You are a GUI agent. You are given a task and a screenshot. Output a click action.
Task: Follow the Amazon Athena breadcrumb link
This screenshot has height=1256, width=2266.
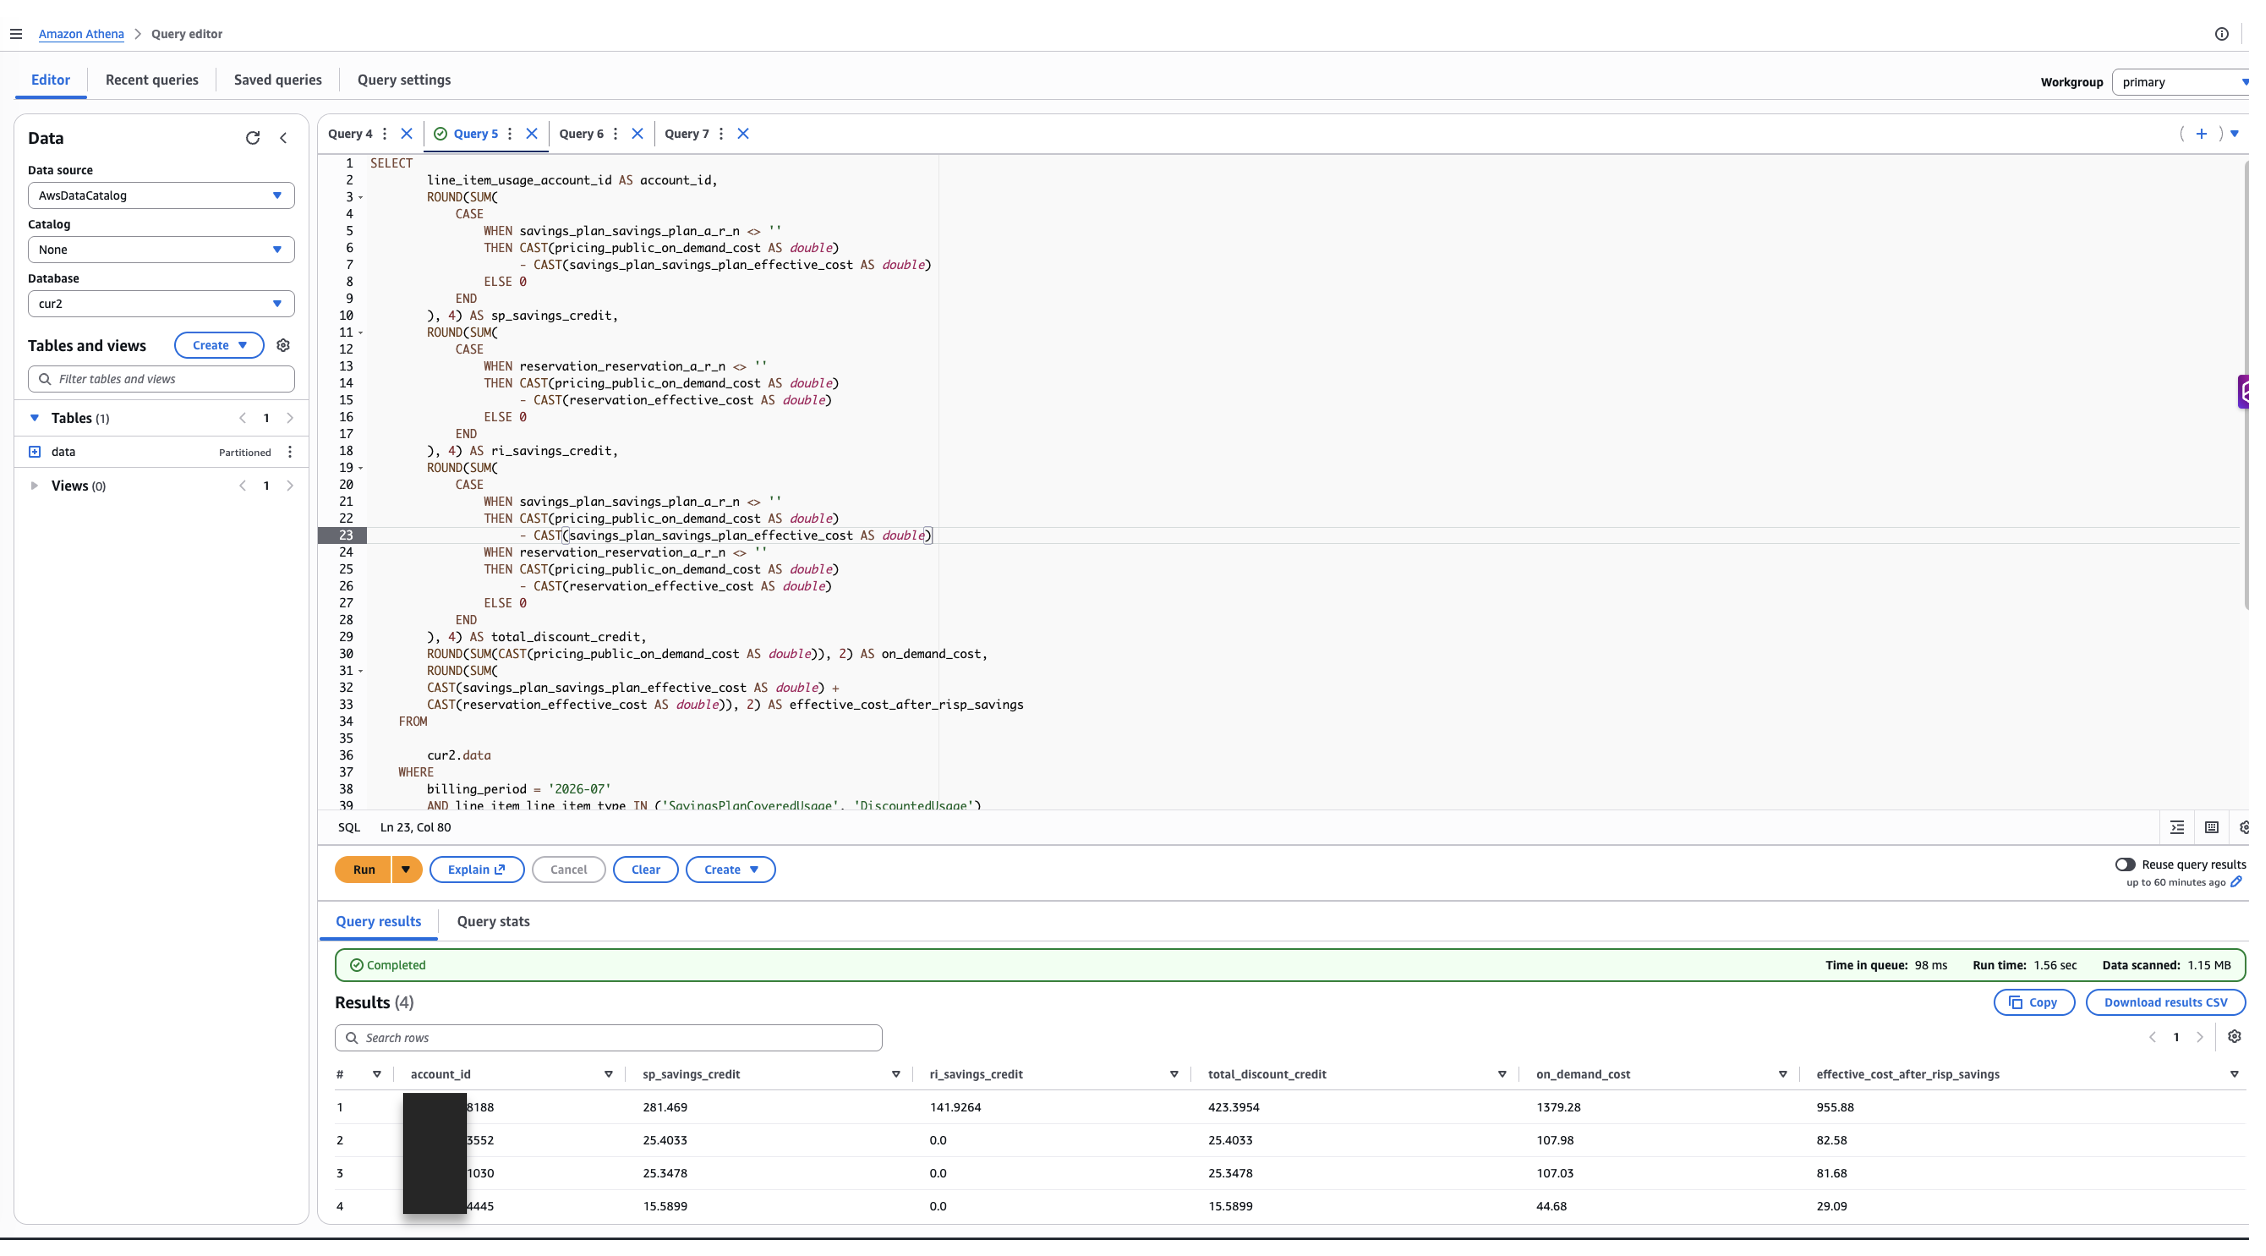point(82,34)
